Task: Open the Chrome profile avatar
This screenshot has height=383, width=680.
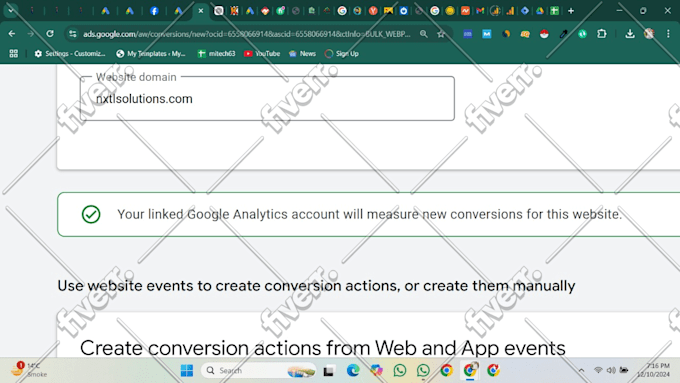Action: point(649,33)
